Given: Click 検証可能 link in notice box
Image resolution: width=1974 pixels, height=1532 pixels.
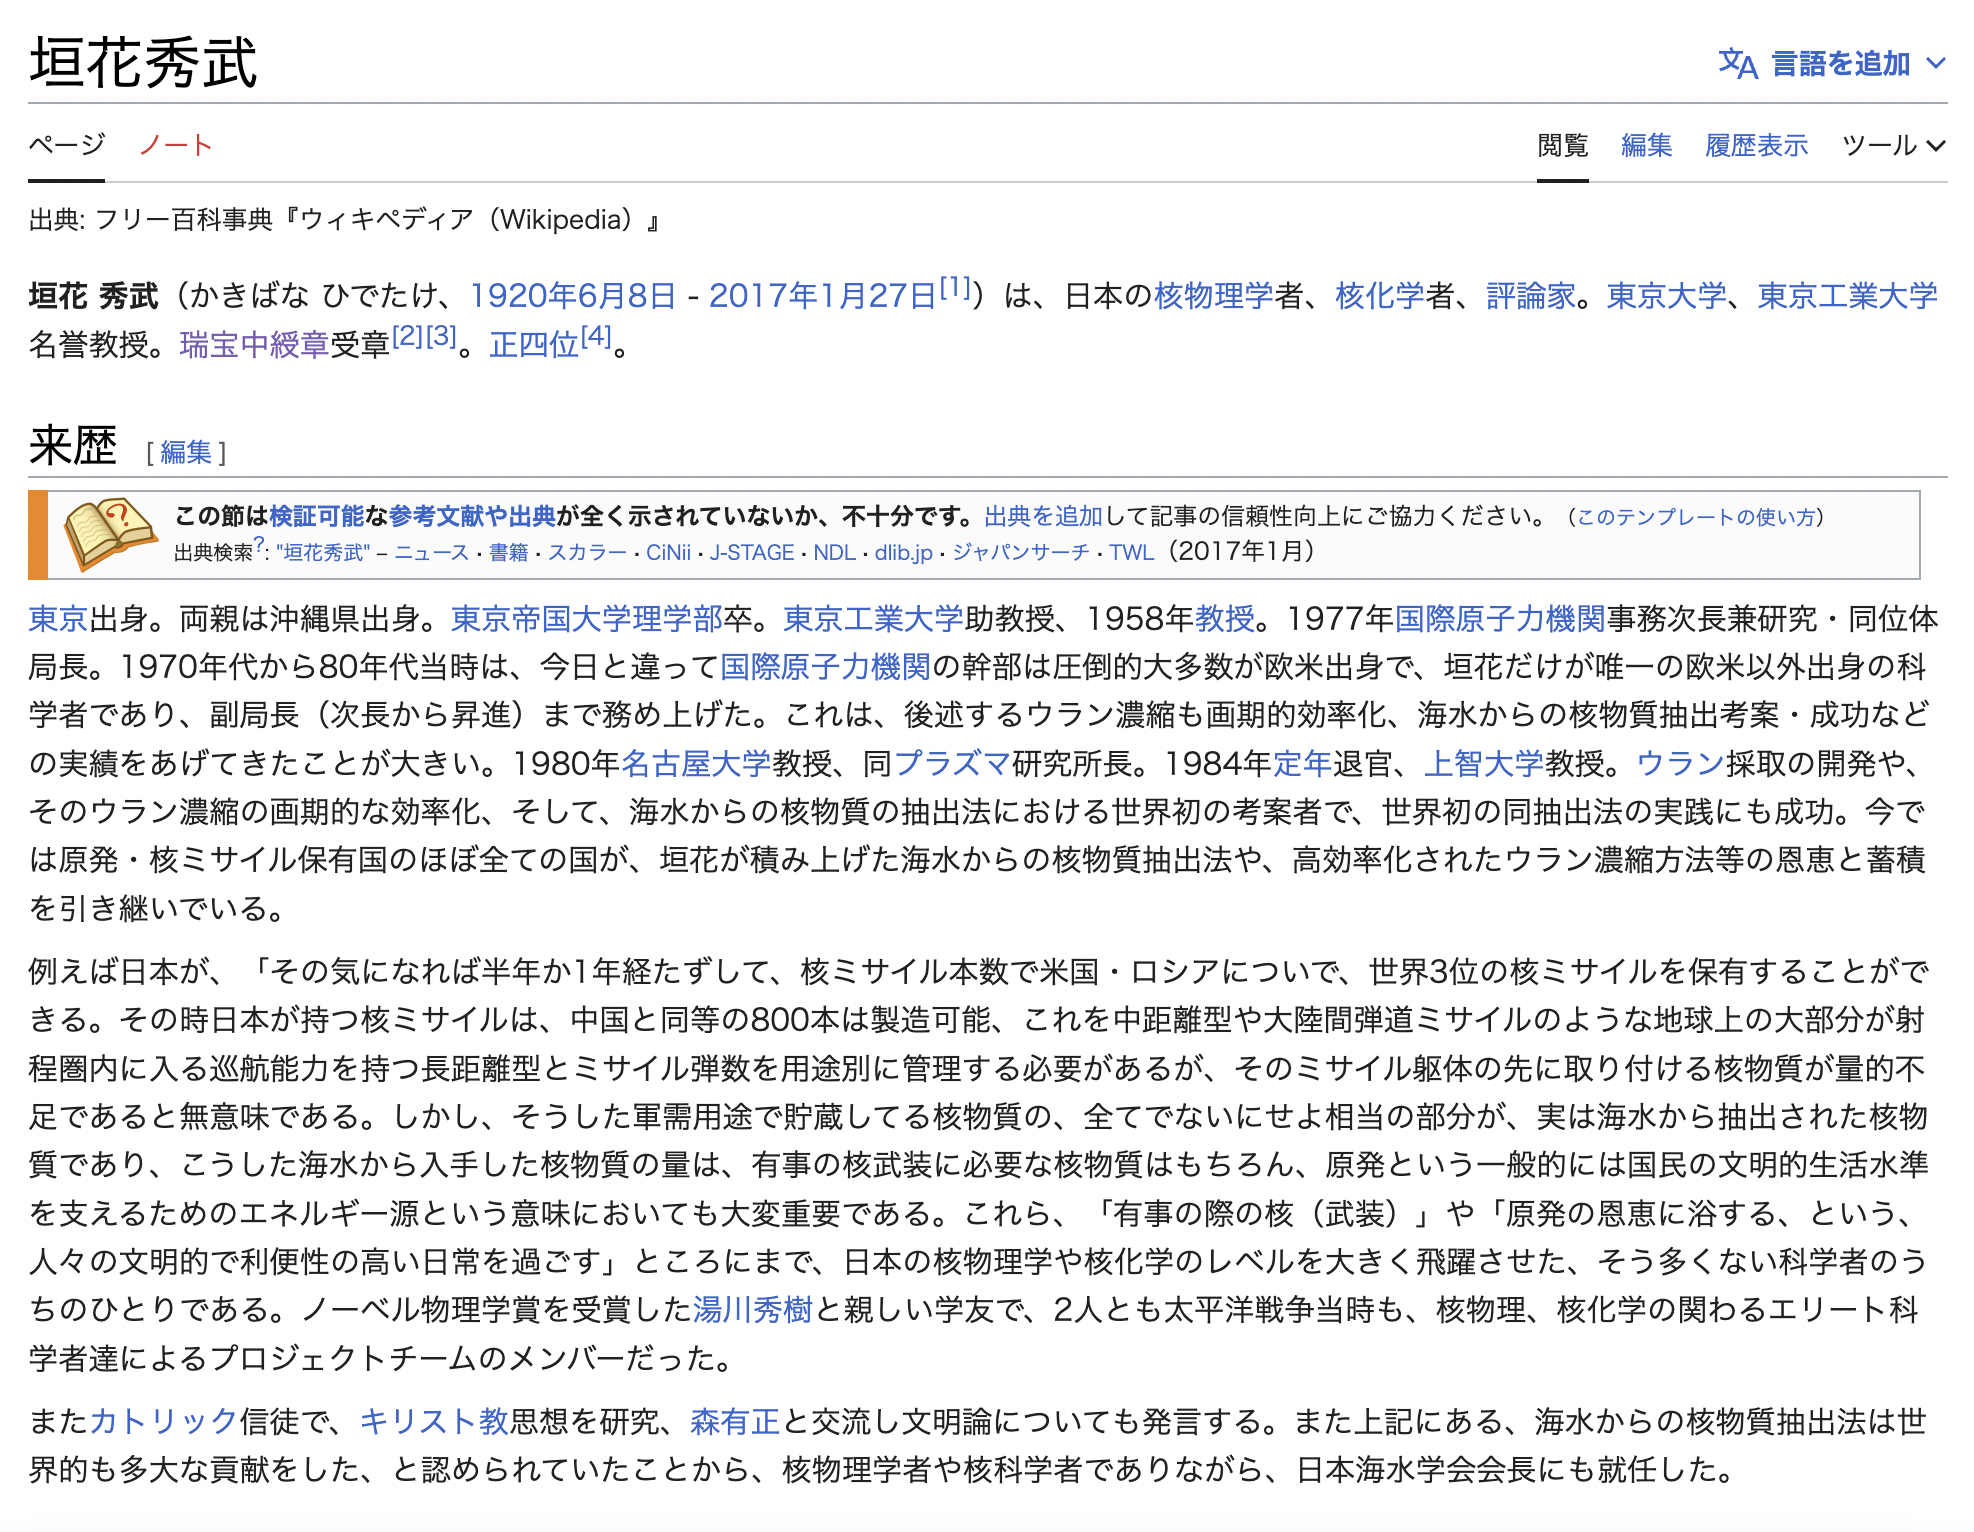Looking at the screenshot, I should click(317, 516).
